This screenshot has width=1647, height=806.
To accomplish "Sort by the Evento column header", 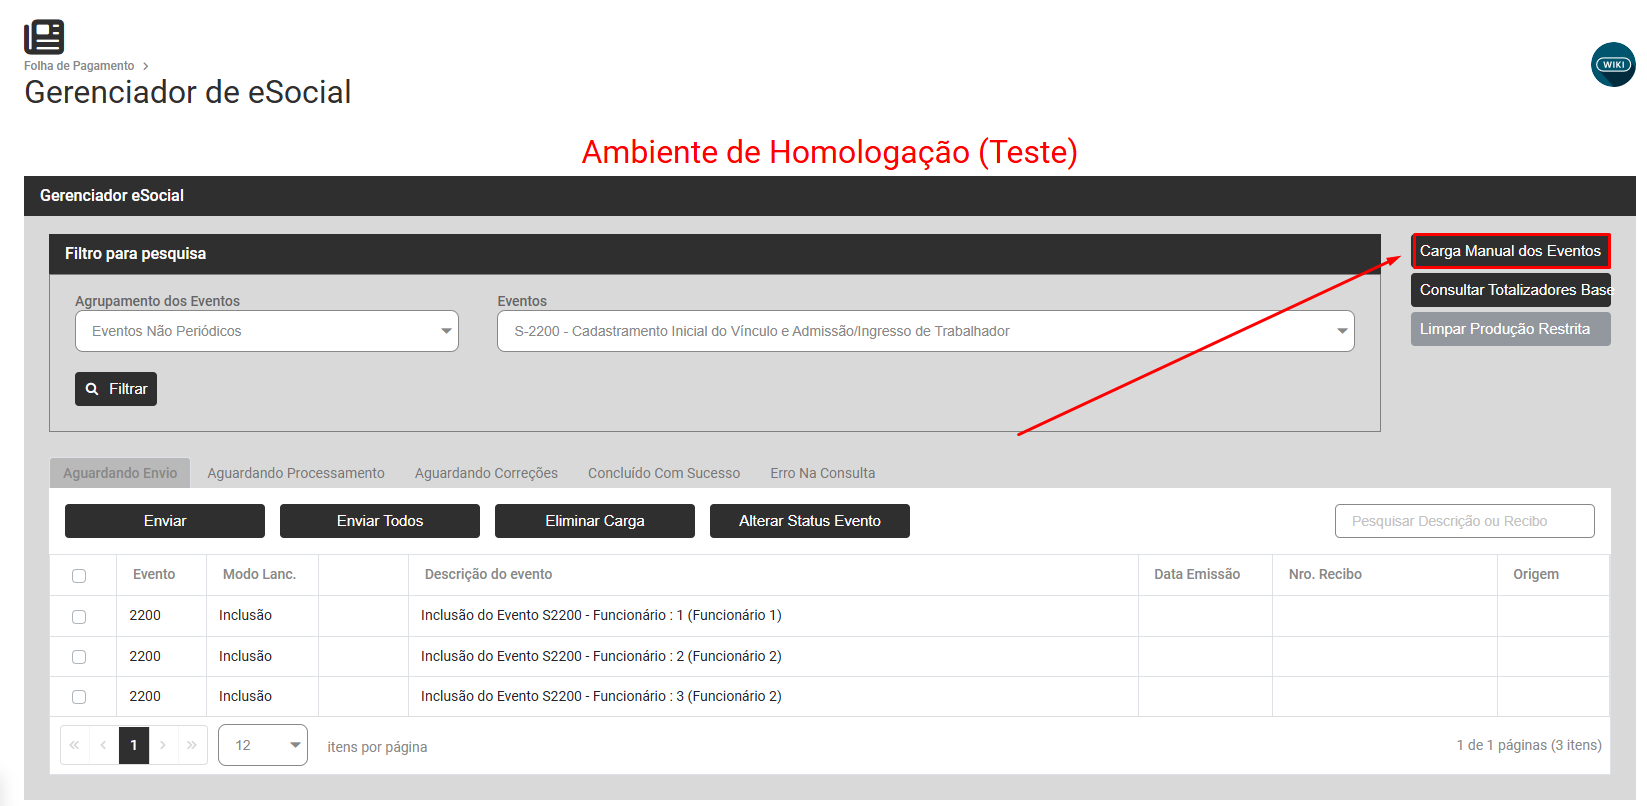I will click(x=154, y=574).
